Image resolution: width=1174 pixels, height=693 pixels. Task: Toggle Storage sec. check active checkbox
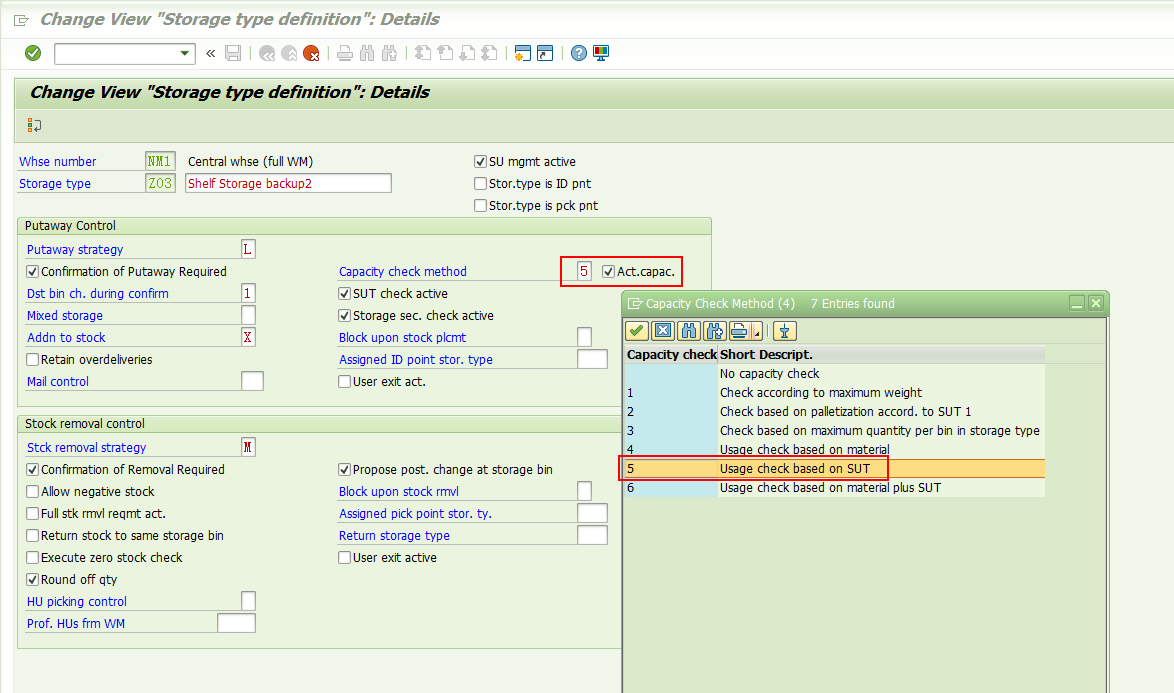click(344, 316)
